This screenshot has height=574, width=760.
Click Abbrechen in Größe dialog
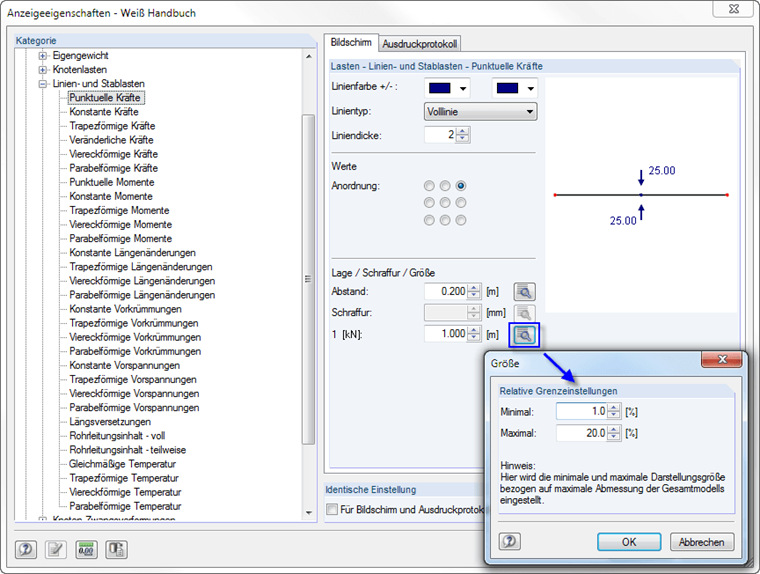[701, 542]
